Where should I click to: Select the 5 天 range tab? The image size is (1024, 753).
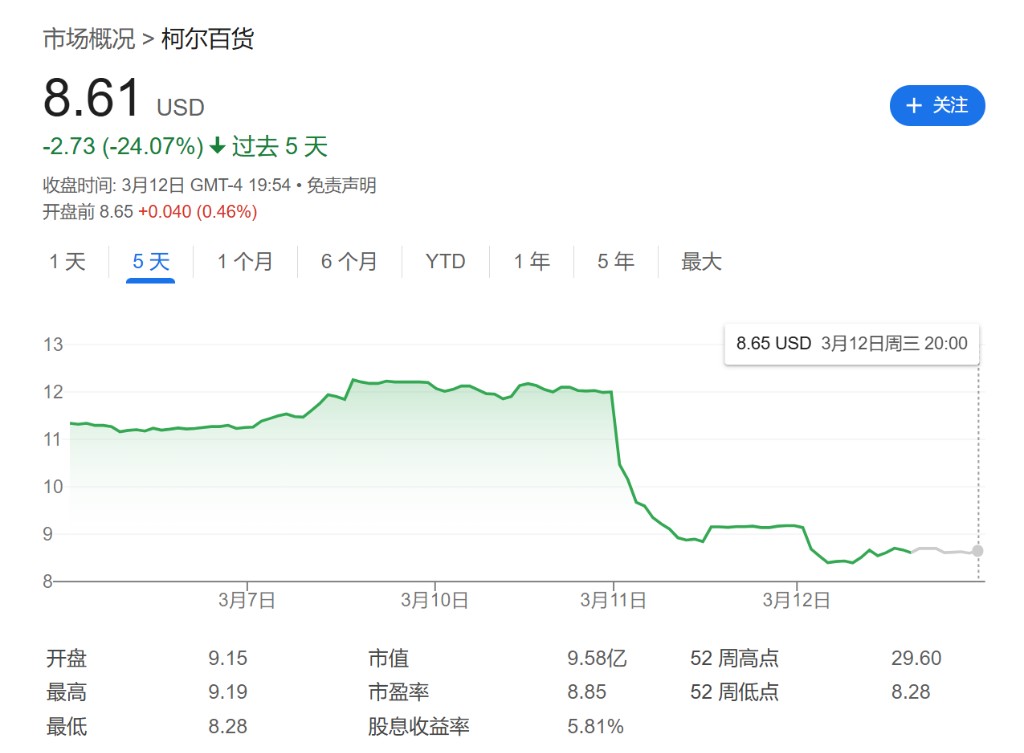(x=151, y=262)
